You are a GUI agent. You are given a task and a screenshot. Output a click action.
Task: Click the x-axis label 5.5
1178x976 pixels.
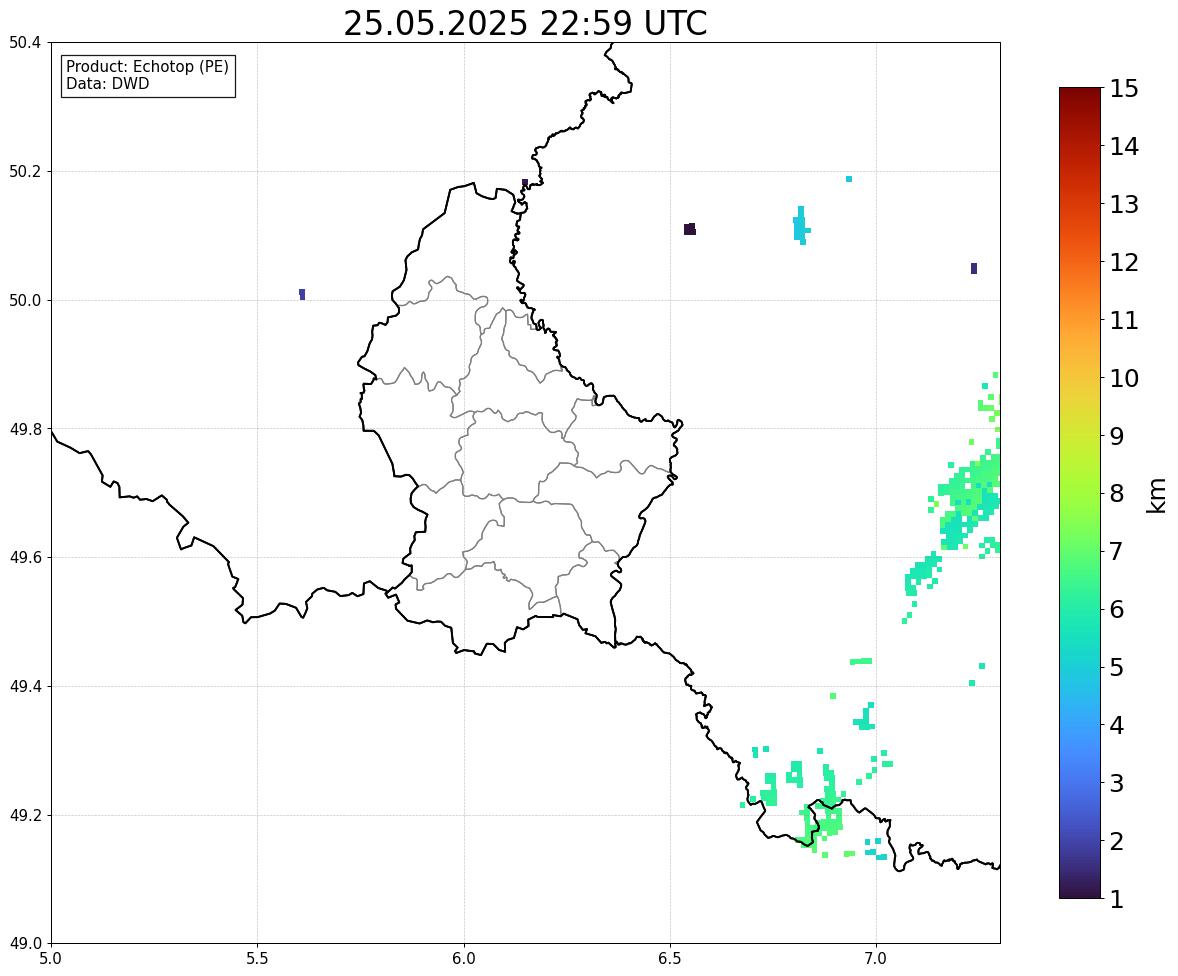(x=258, y=959)
